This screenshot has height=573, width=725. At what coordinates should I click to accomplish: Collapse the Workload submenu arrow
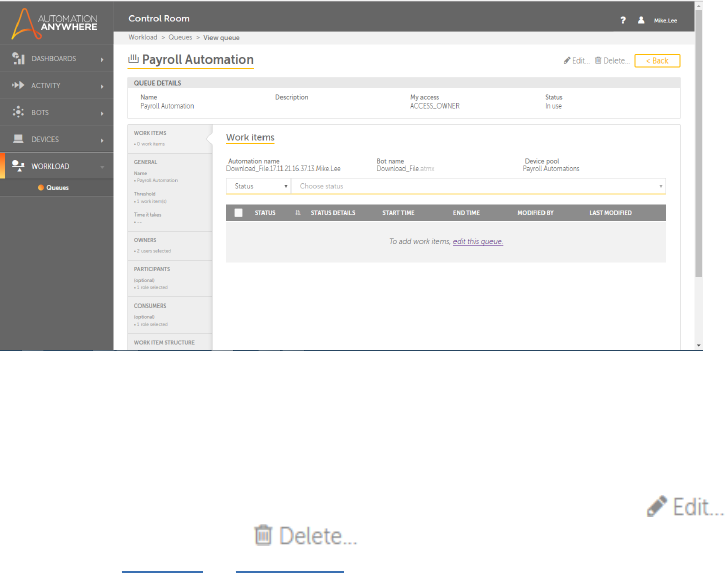point(102,167)
